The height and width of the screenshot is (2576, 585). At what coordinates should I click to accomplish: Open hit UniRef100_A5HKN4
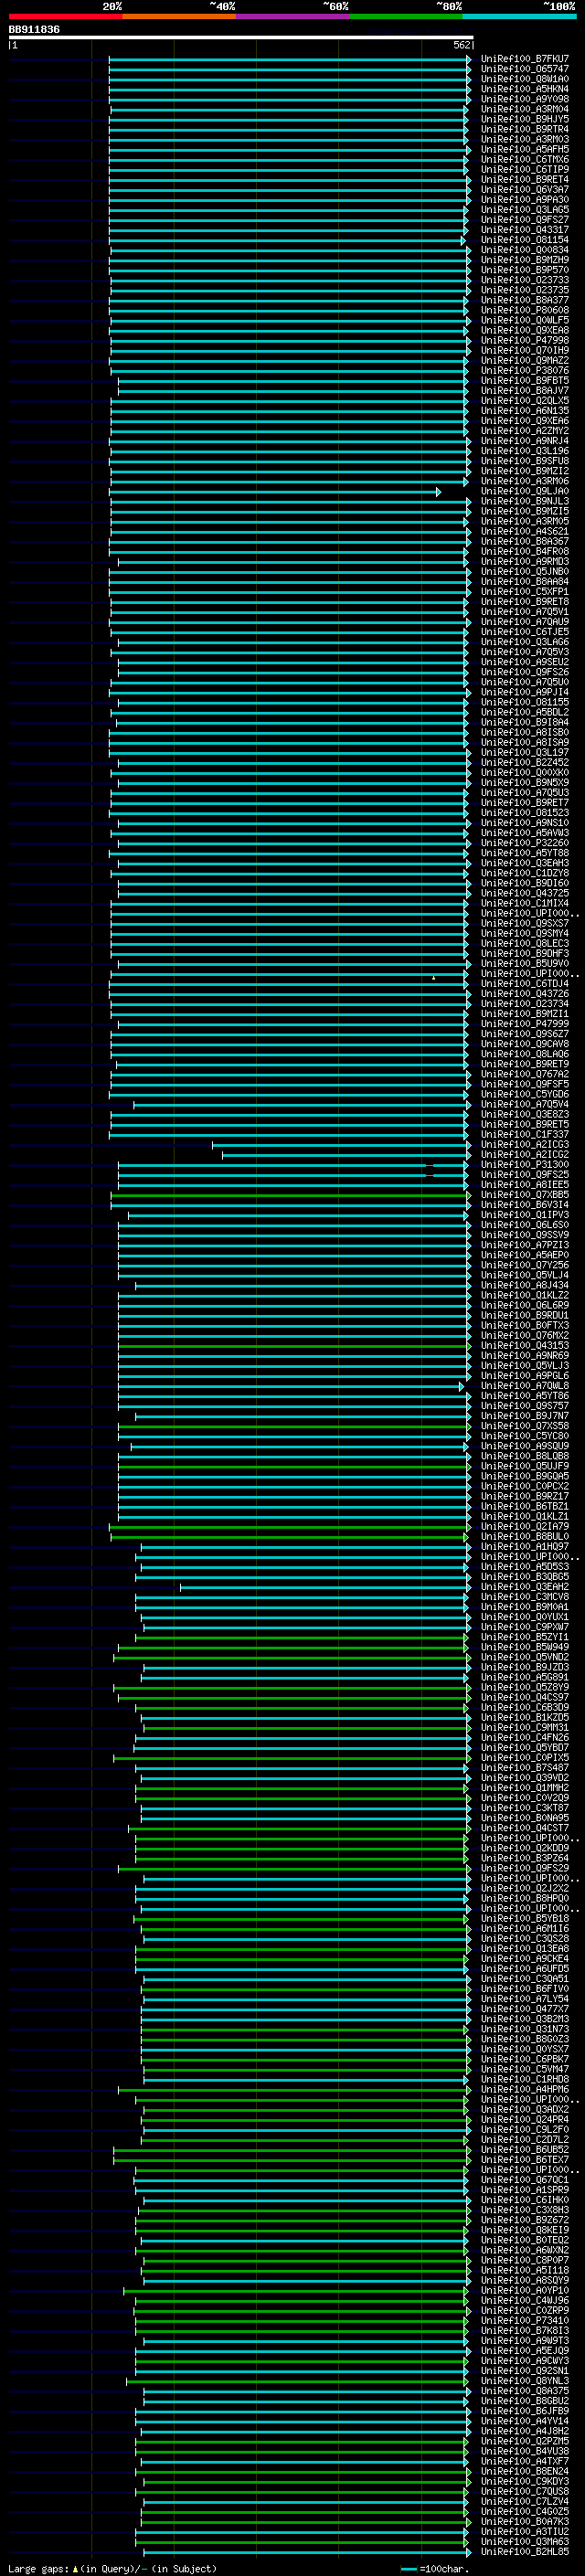[524, 89]
